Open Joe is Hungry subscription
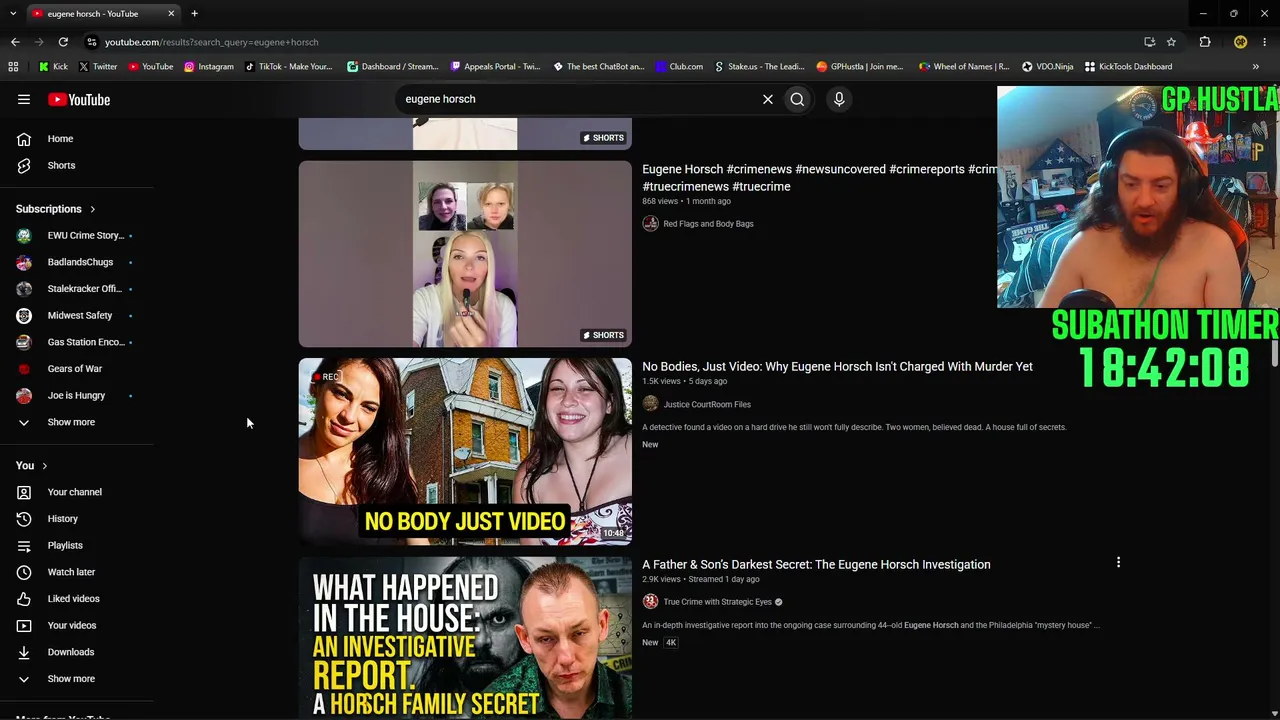This screenshot has height=720, width=1280. [78, 395]
